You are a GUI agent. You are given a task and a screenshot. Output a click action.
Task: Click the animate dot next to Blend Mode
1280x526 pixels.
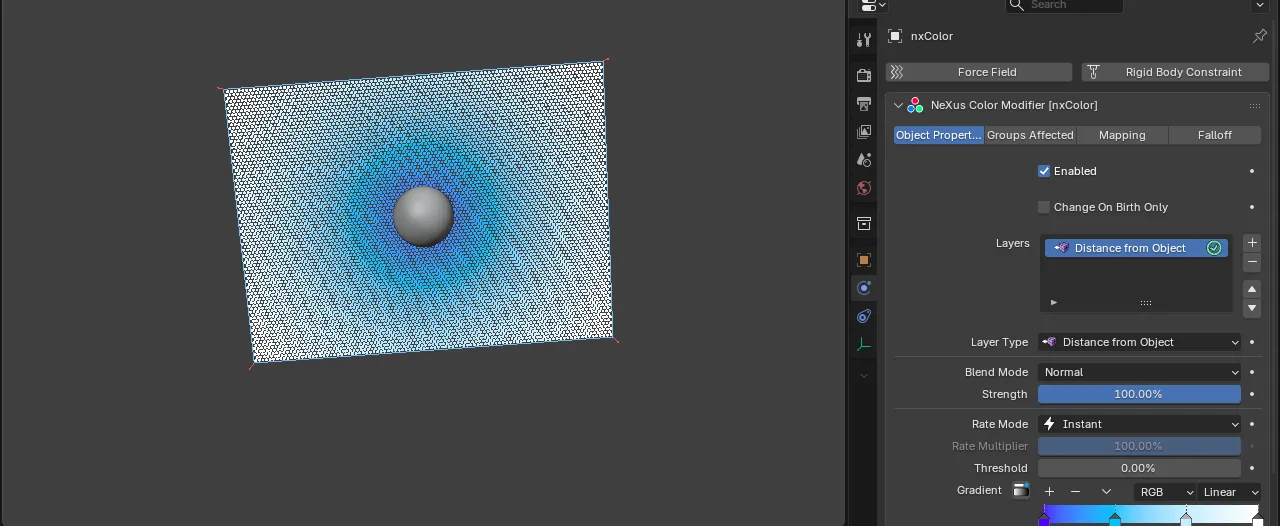point(1252,372)
